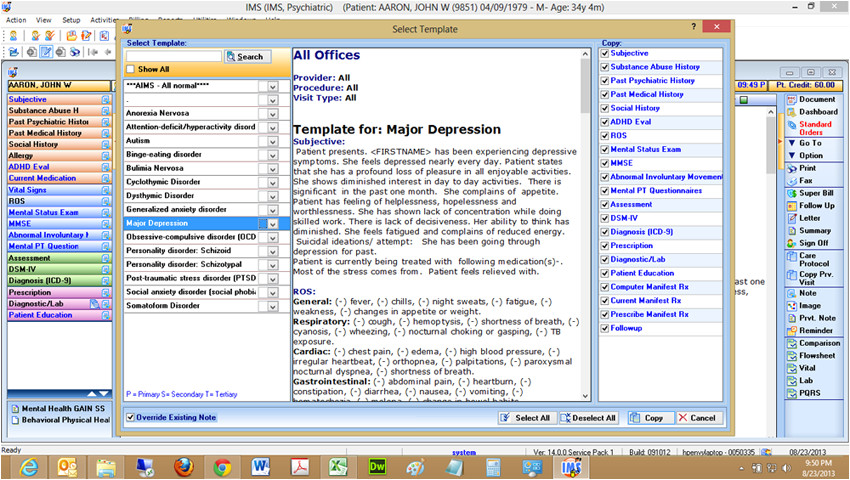
Task: Open the Action menu
Action: (16, 20)
